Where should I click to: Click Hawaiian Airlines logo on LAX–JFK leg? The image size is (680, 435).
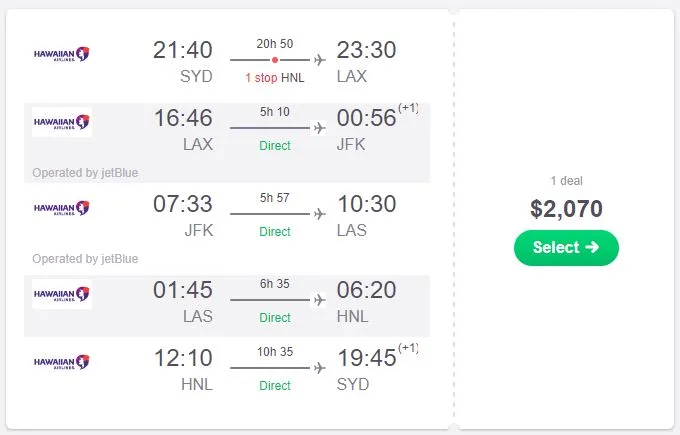[x=62, y=122]
